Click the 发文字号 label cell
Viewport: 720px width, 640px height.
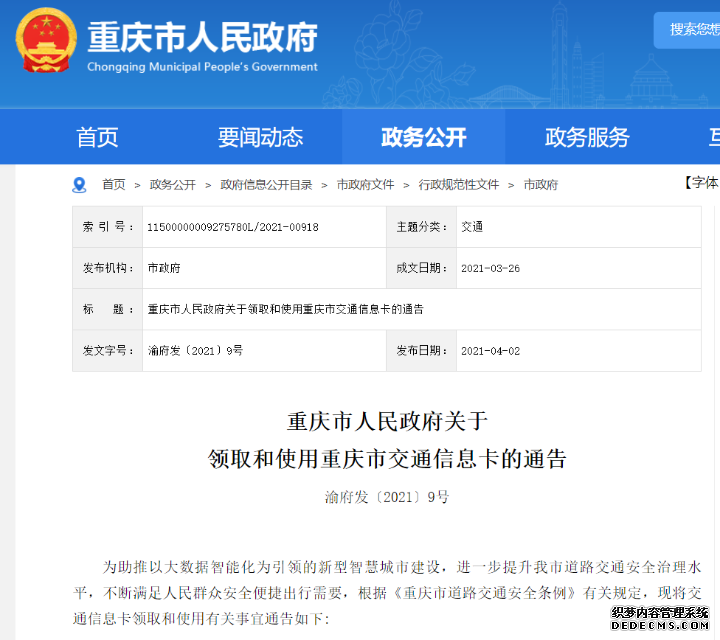pyautogui.click(x=107, y=351)
